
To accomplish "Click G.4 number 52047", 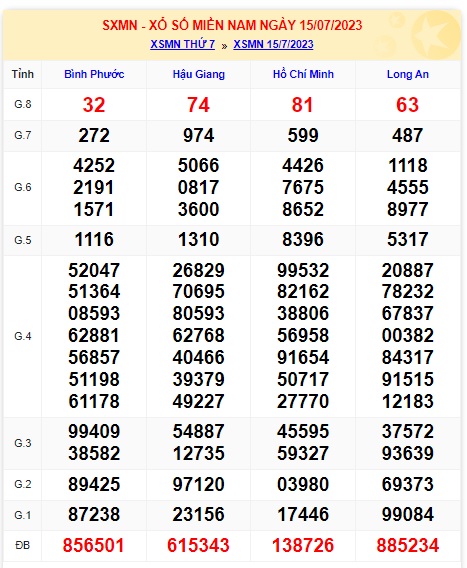I will coord(94,271).
